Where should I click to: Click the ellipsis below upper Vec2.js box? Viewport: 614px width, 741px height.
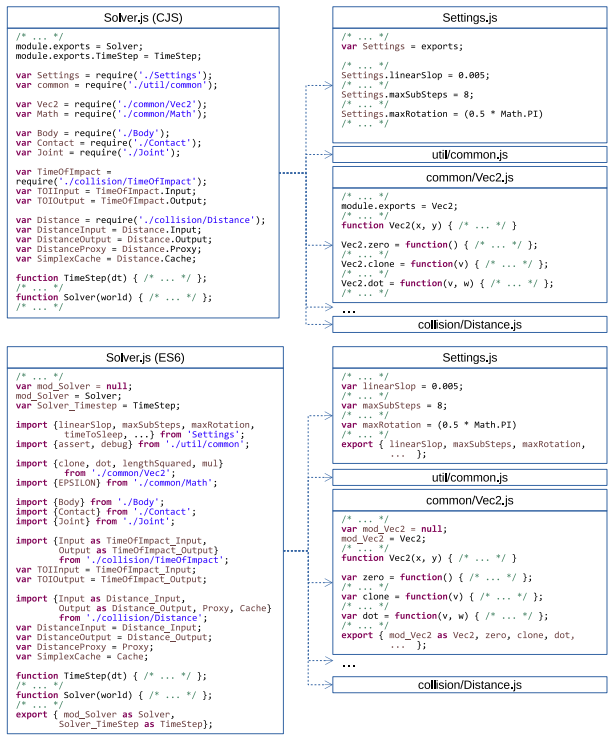[349, 311]
